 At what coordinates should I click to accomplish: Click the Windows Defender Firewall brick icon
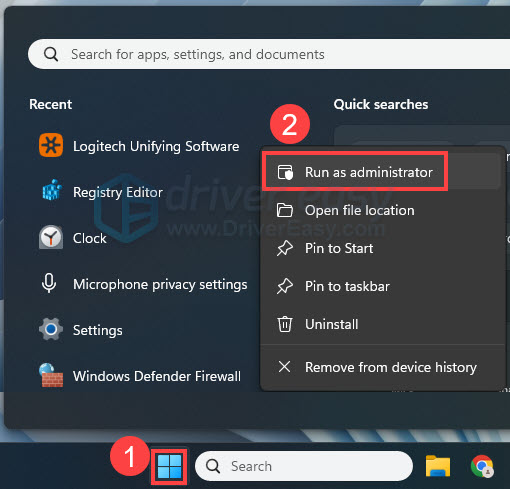pos(51,375)
